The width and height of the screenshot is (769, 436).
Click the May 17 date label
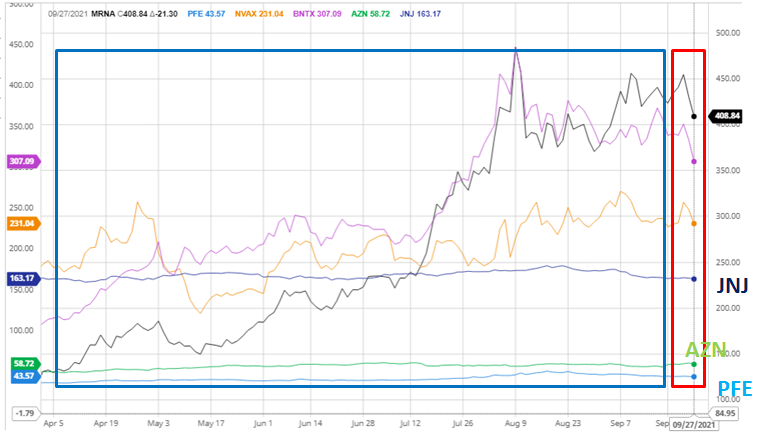(x=210, y=423)
